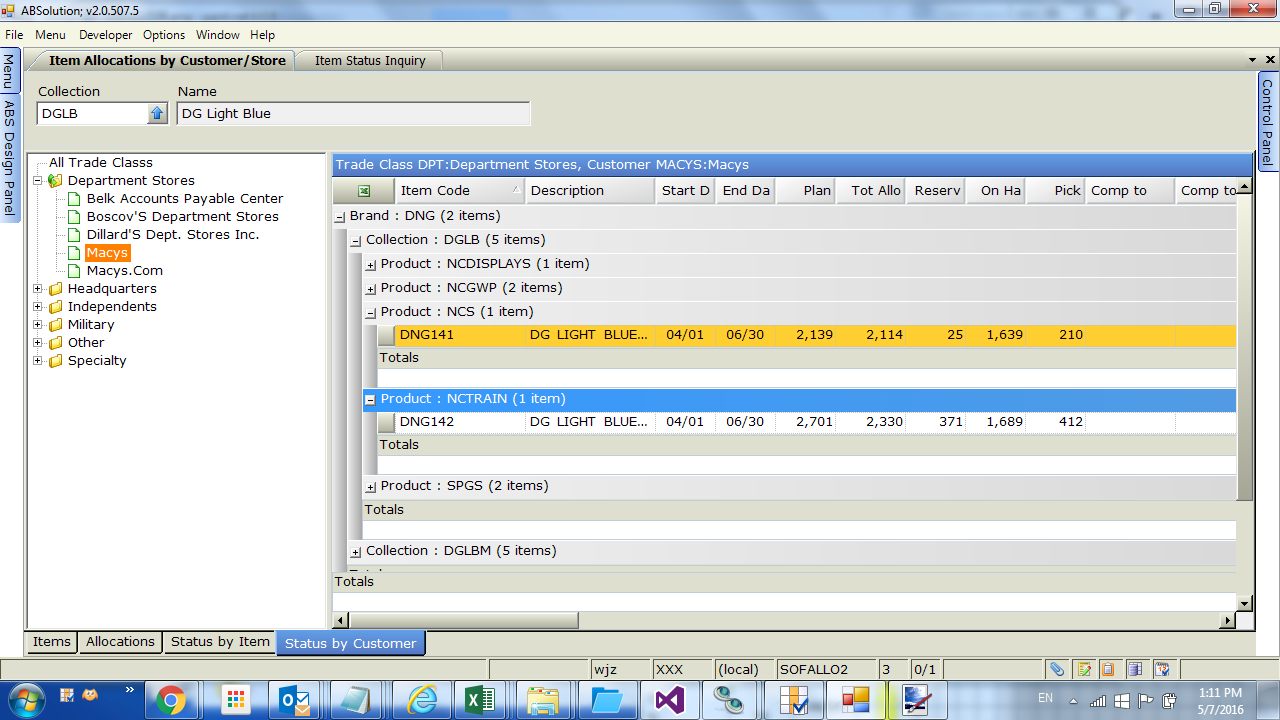Image resolution: width=1280 pixels, height=720 pixels.
Task: Expand the Product : SPGS group
Action: coord(371,487)
